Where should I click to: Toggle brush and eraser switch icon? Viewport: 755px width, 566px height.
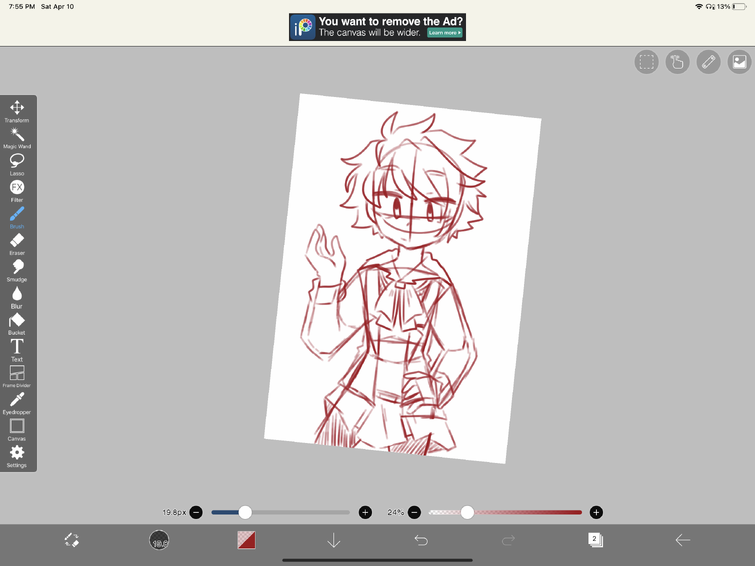coord(72,540)
